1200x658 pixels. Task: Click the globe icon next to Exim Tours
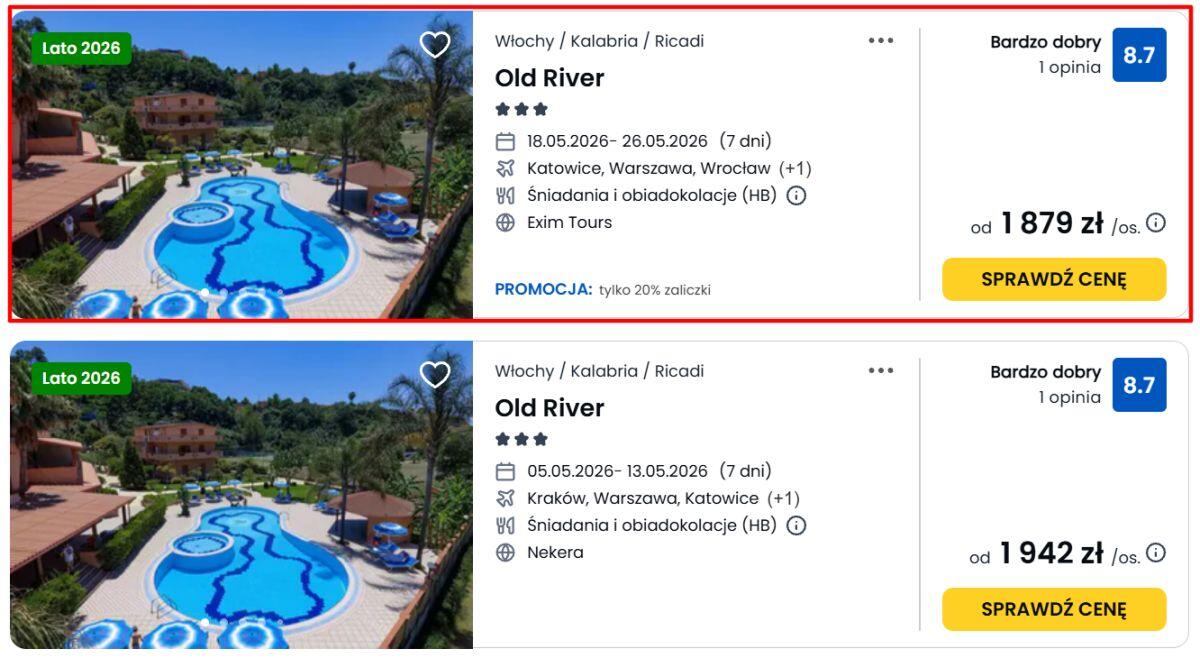[506, 223]
